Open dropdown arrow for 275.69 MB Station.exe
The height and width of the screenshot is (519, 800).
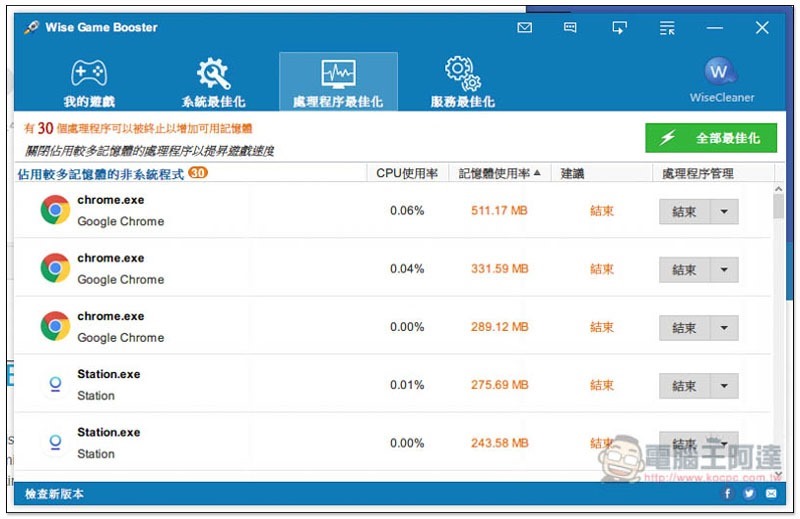[725, 386]
